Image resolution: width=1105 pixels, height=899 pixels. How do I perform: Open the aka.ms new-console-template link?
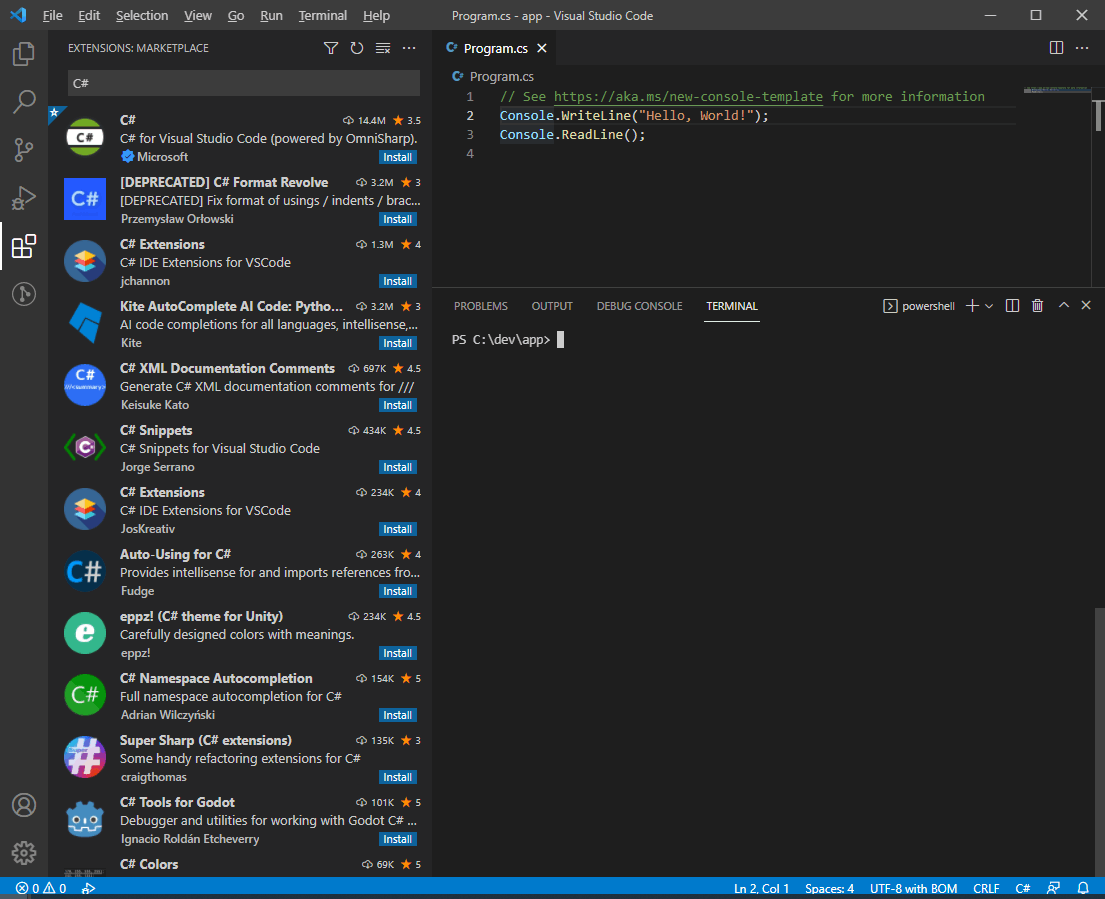(688, 97)
